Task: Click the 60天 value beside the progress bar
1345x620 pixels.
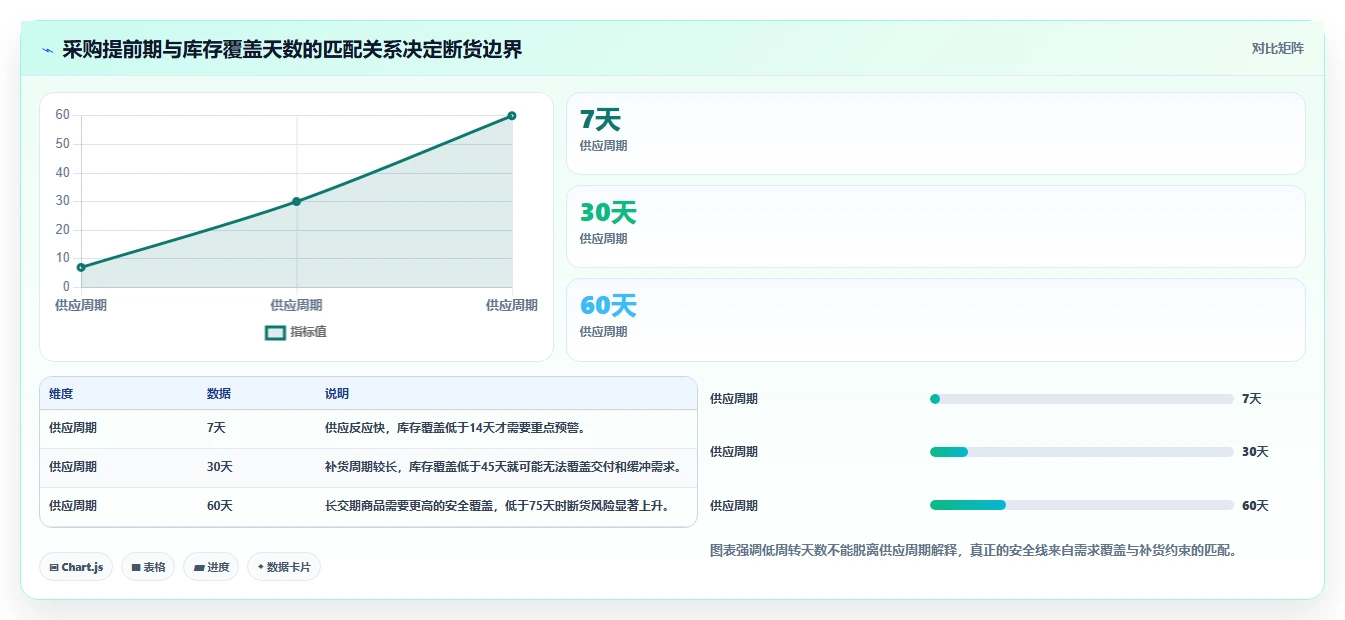Action: [1255, 506]
